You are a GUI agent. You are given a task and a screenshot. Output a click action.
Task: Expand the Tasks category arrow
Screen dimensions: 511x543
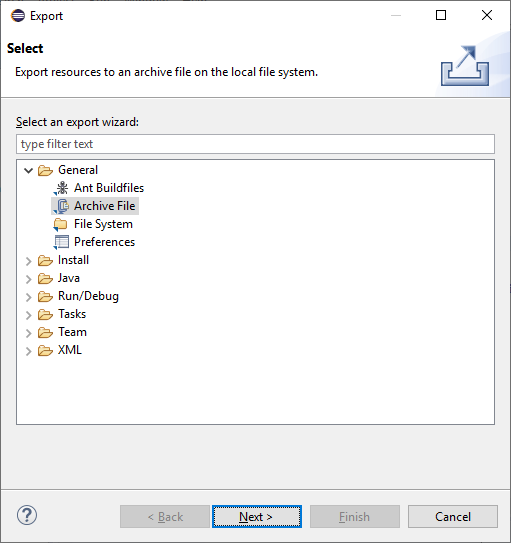point(28,314)
